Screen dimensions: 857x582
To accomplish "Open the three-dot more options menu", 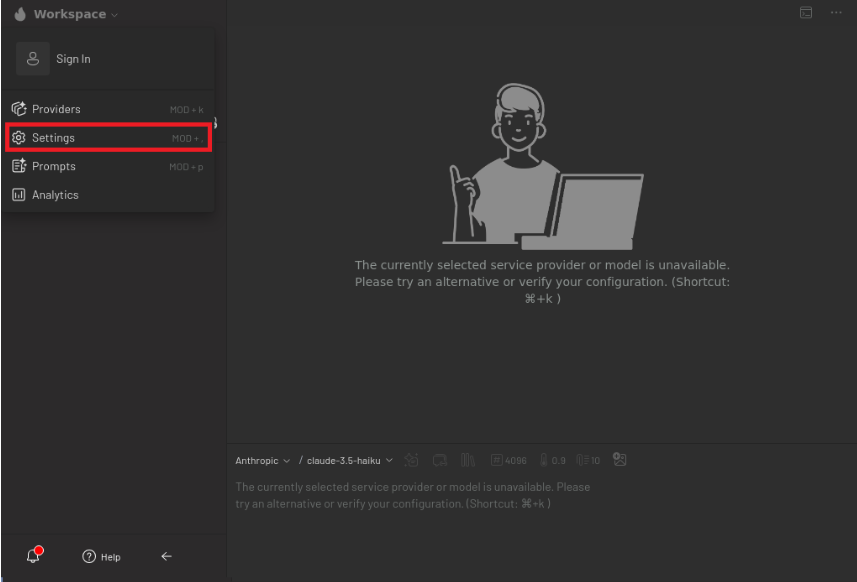I will coord(836,12).
